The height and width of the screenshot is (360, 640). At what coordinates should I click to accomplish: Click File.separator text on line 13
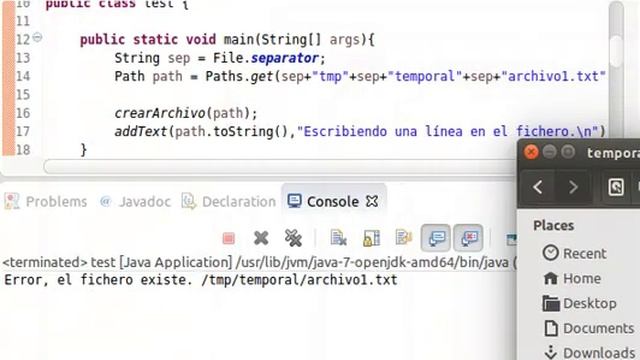click(265, 58)
